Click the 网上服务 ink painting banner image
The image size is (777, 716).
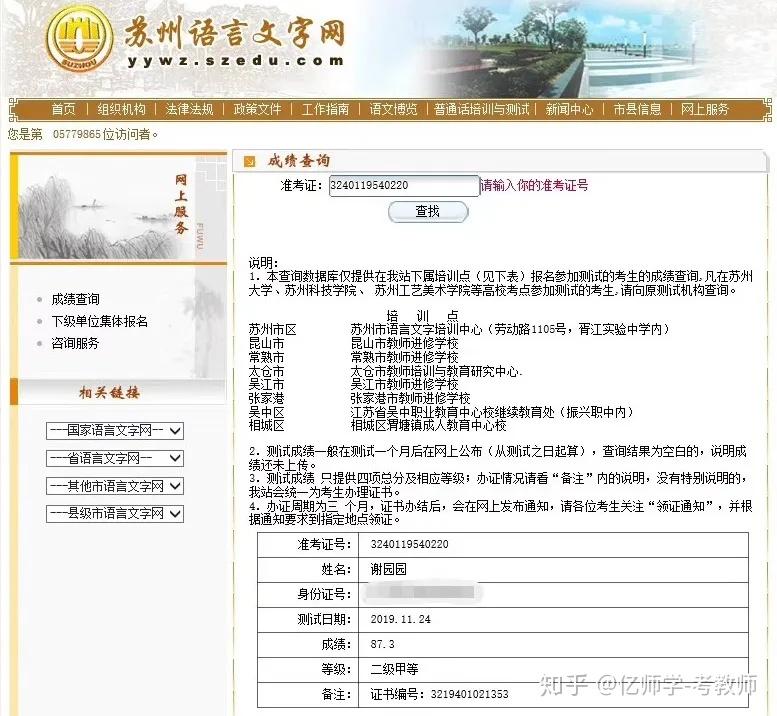(x=119, y=208)
